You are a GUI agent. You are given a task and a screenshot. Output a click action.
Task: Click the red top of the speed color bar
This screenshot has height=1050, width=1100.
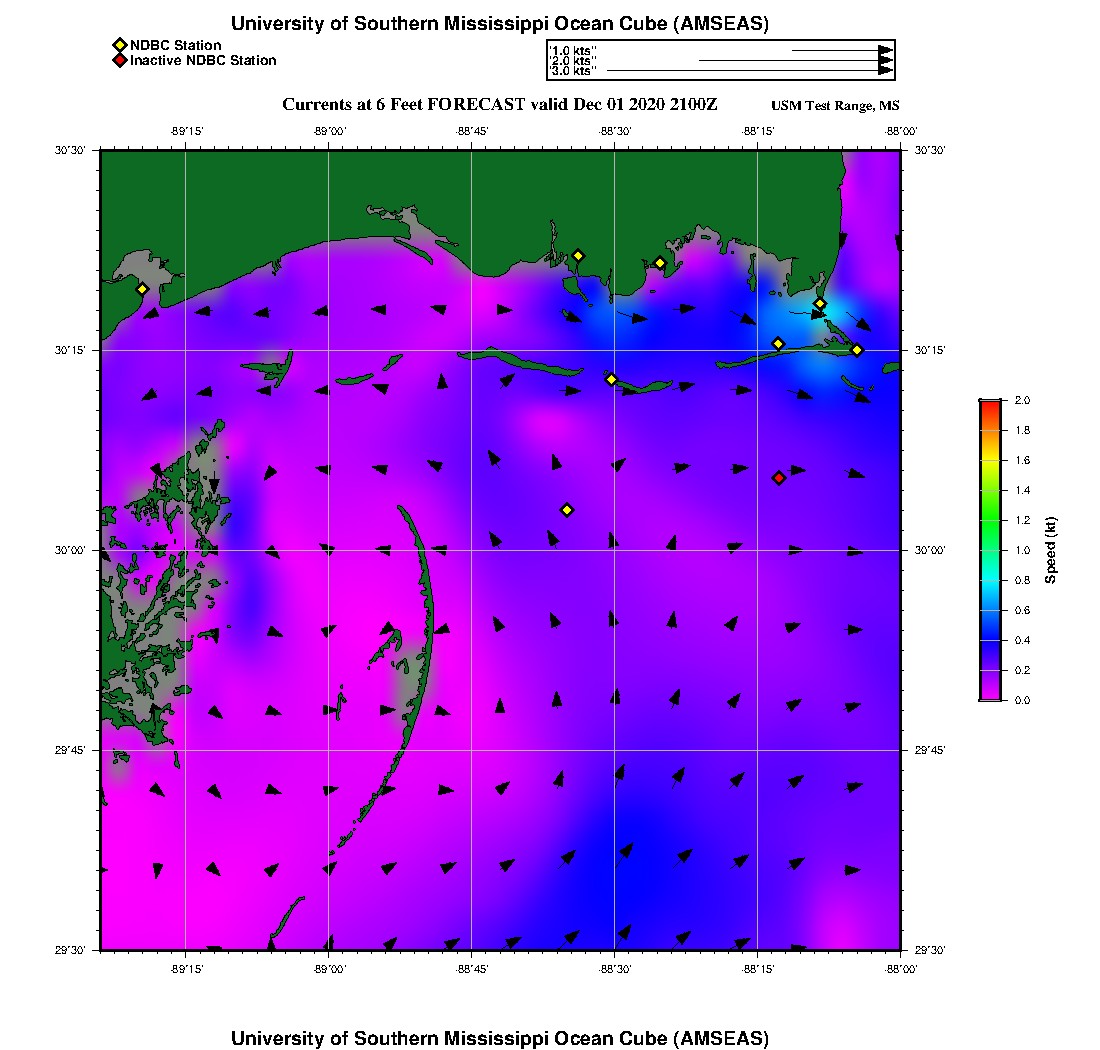click(989, 404)
